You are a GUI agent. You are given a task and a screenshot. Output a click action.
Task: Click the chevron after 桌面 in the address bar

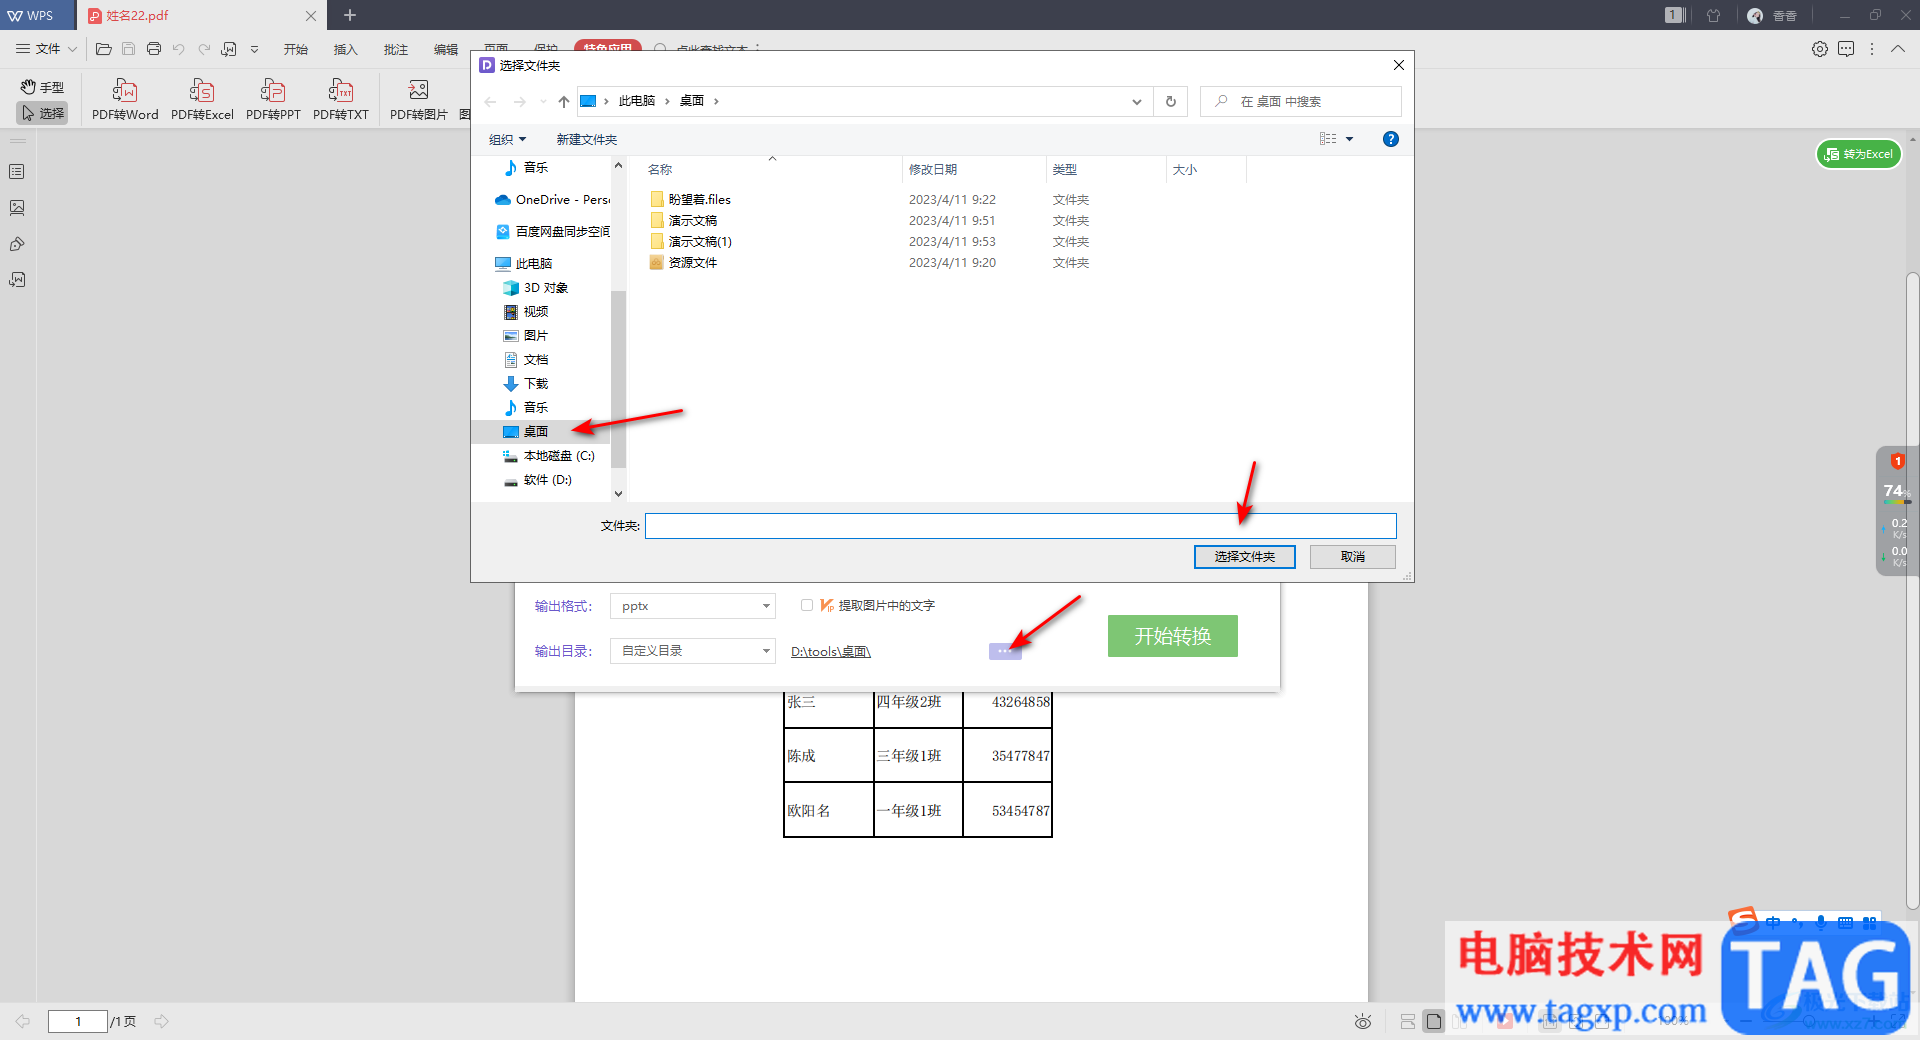[x=716, y=101]
